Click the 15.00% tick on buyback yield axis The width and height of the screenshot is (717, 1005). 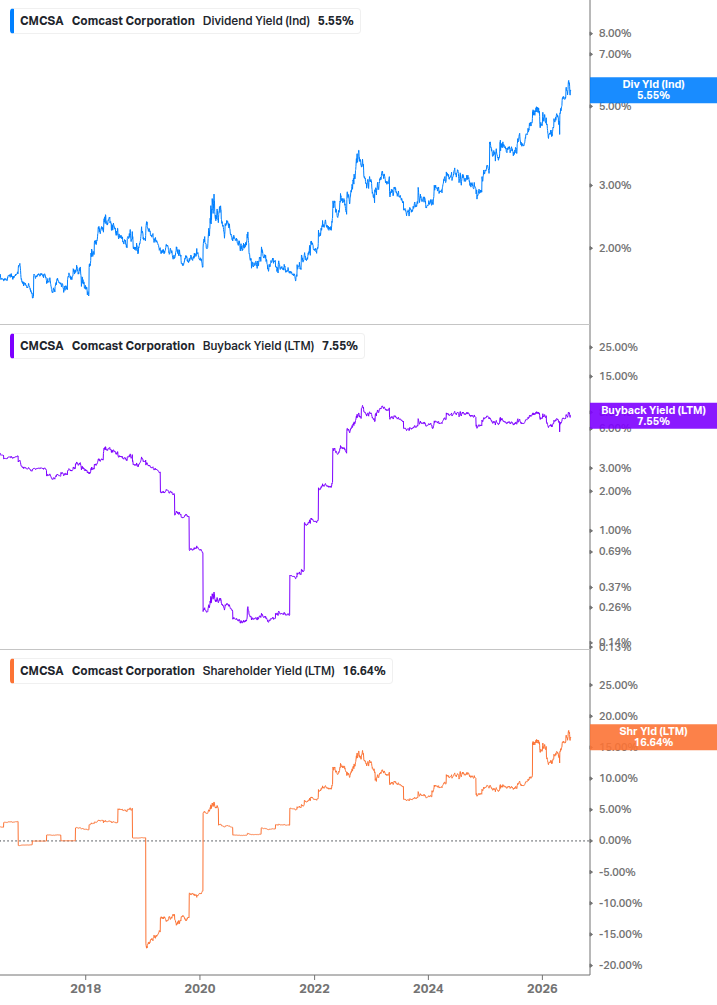618,376
